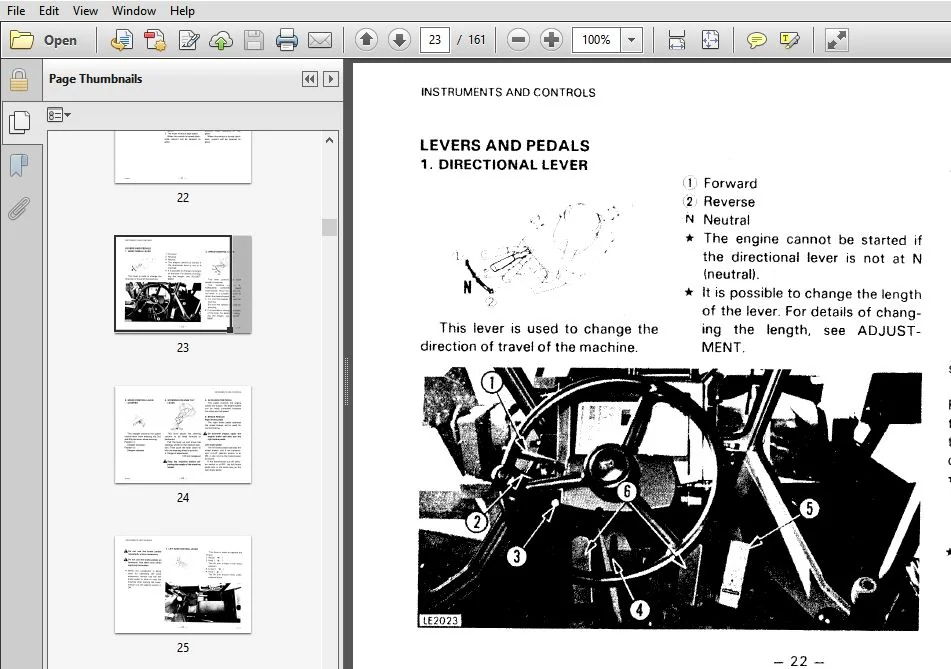Collapse the panel with double-left arrow
The height and width of the screenshot is (669, 951).
310,79
